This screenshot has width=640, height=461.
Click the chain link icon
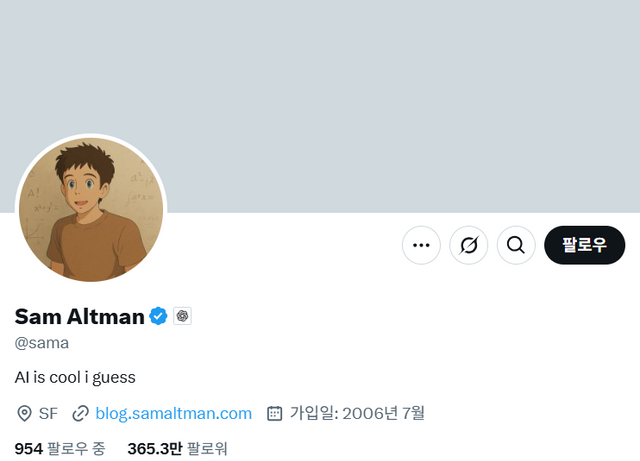tap(81, 413)
